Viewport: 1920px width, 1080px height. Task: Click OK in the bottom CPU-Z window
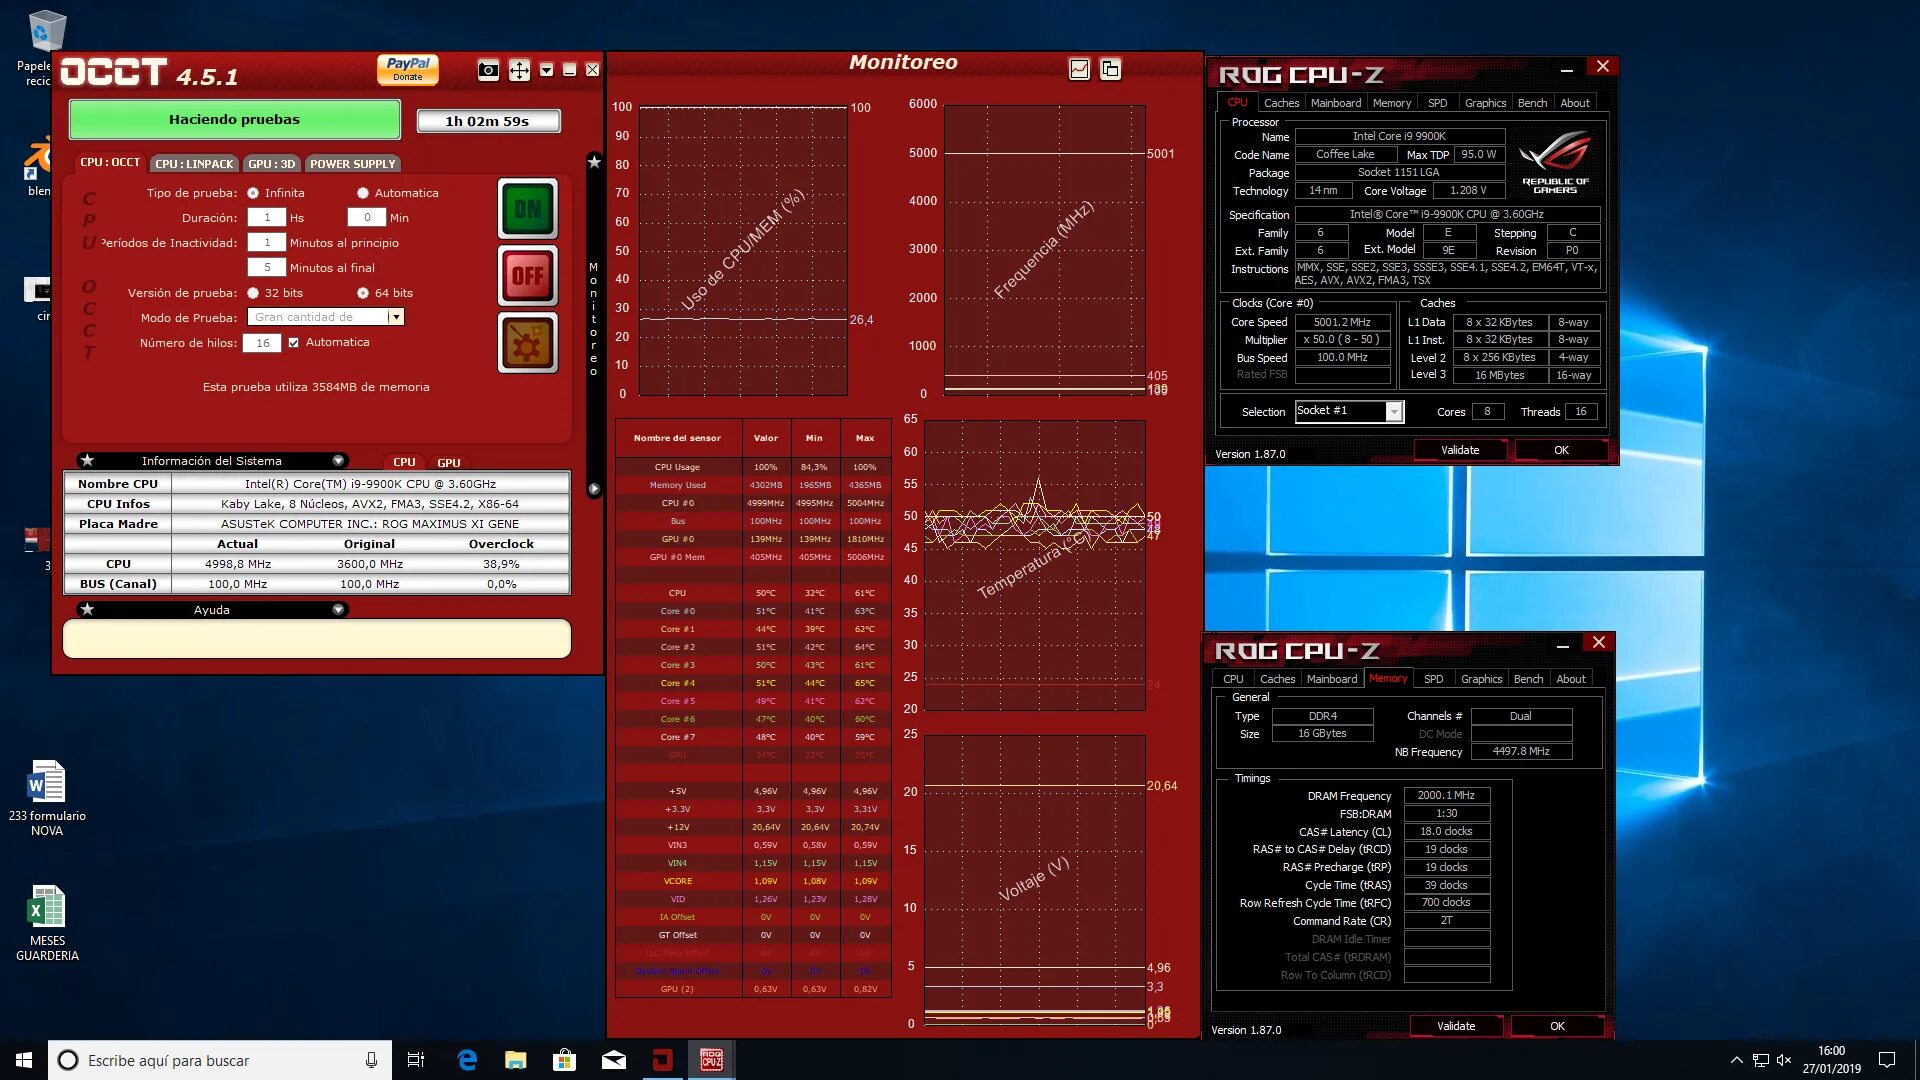point(1557,1026)
